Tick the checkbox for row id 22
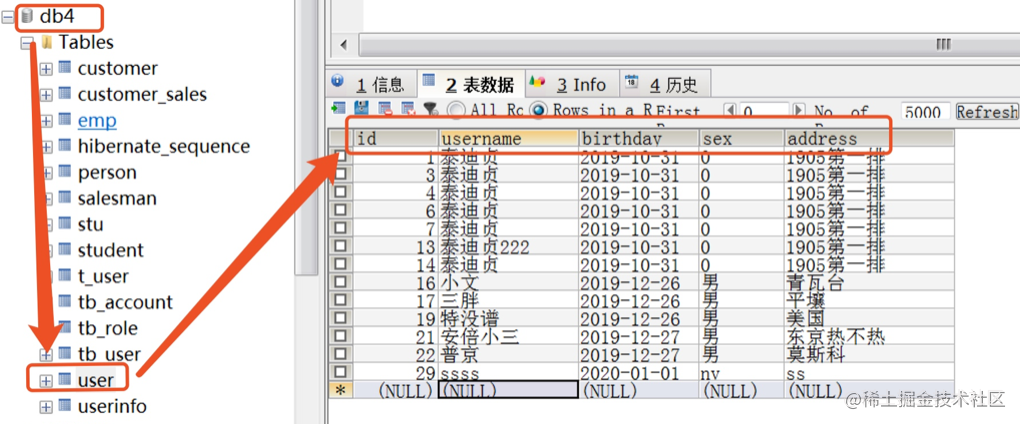This screenshot has height=424, width=1020. (340, 354)
